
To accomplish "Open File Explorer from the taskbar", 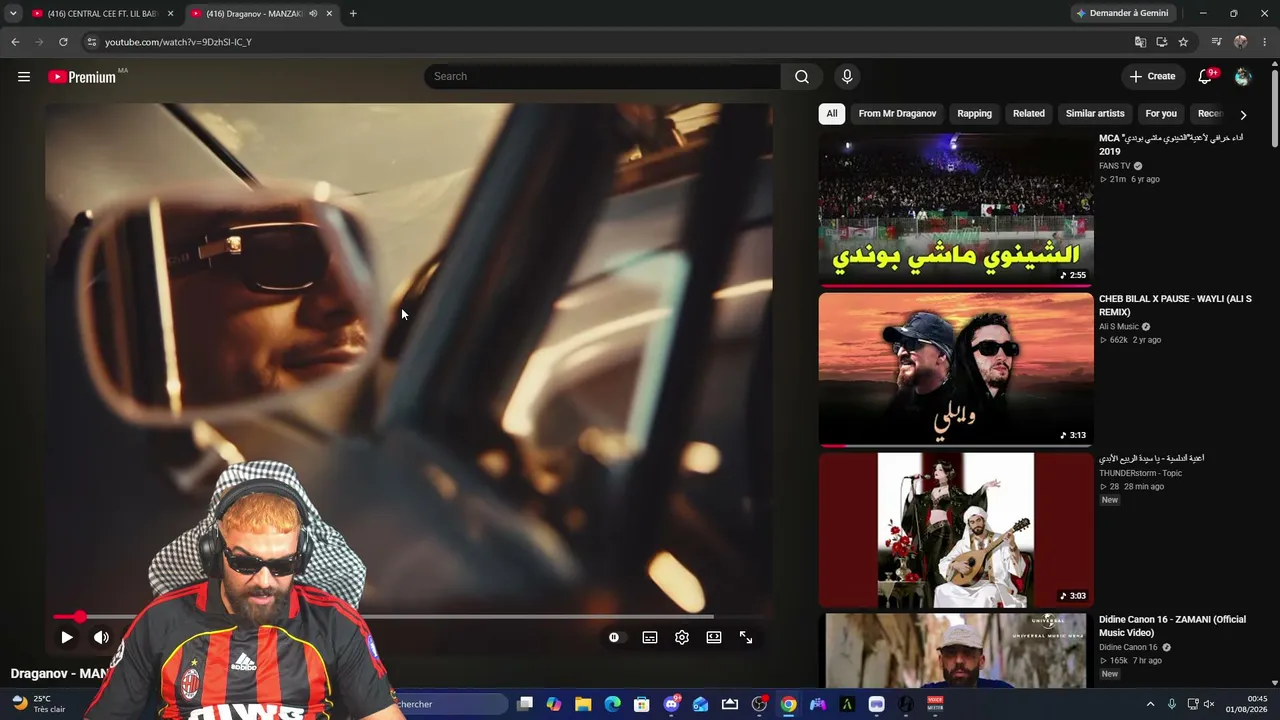I will pyautogui.click(x=583, y=704).
